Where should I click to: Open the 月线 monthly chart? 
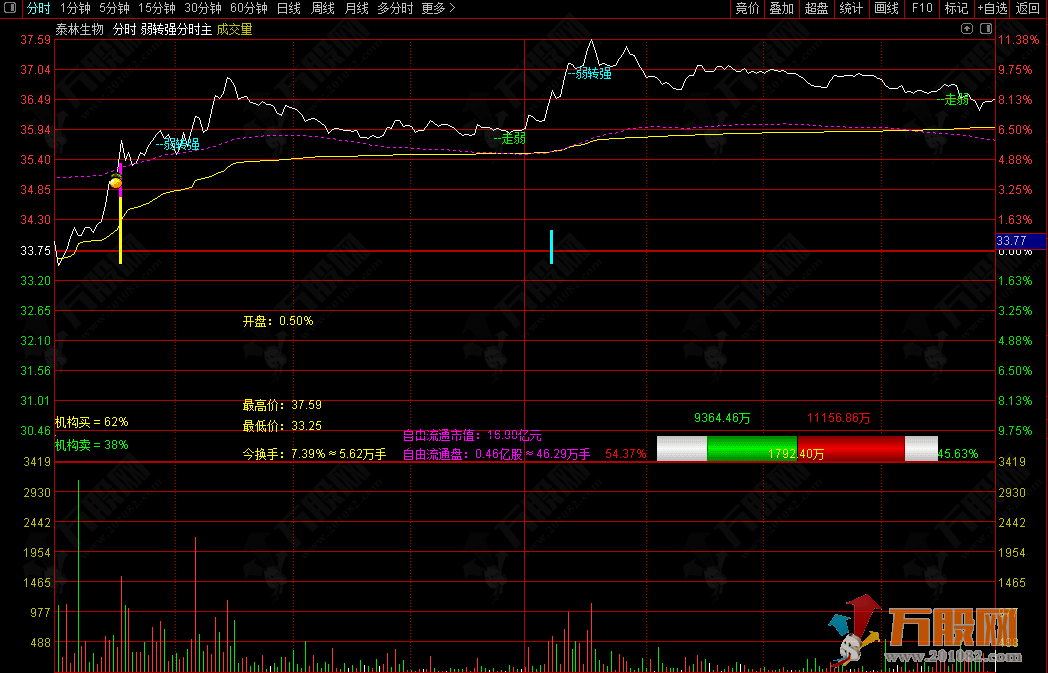click(x=356, y=8)
